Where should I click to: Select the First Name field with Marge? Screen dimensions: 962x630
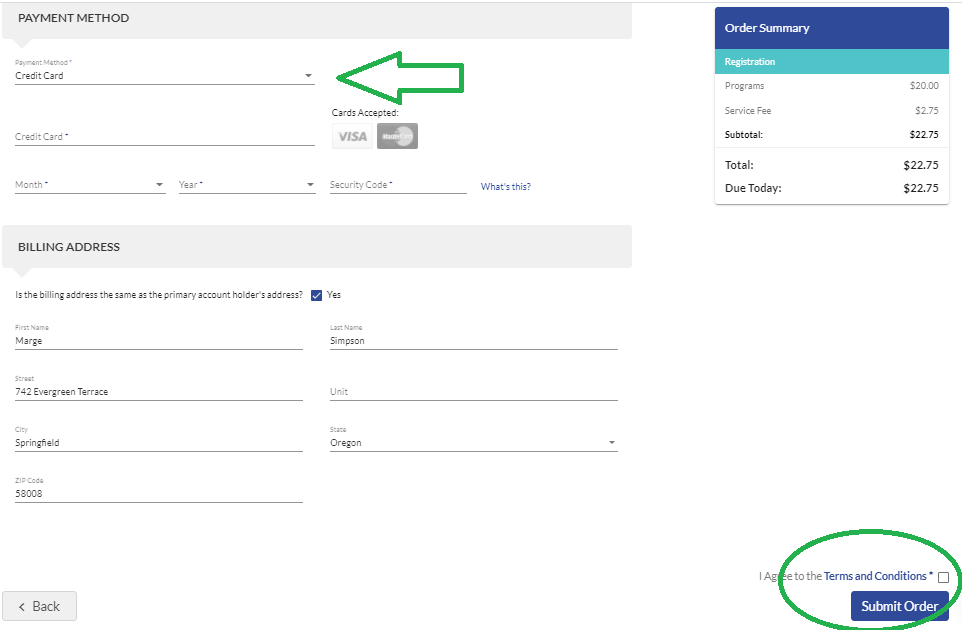159,341
